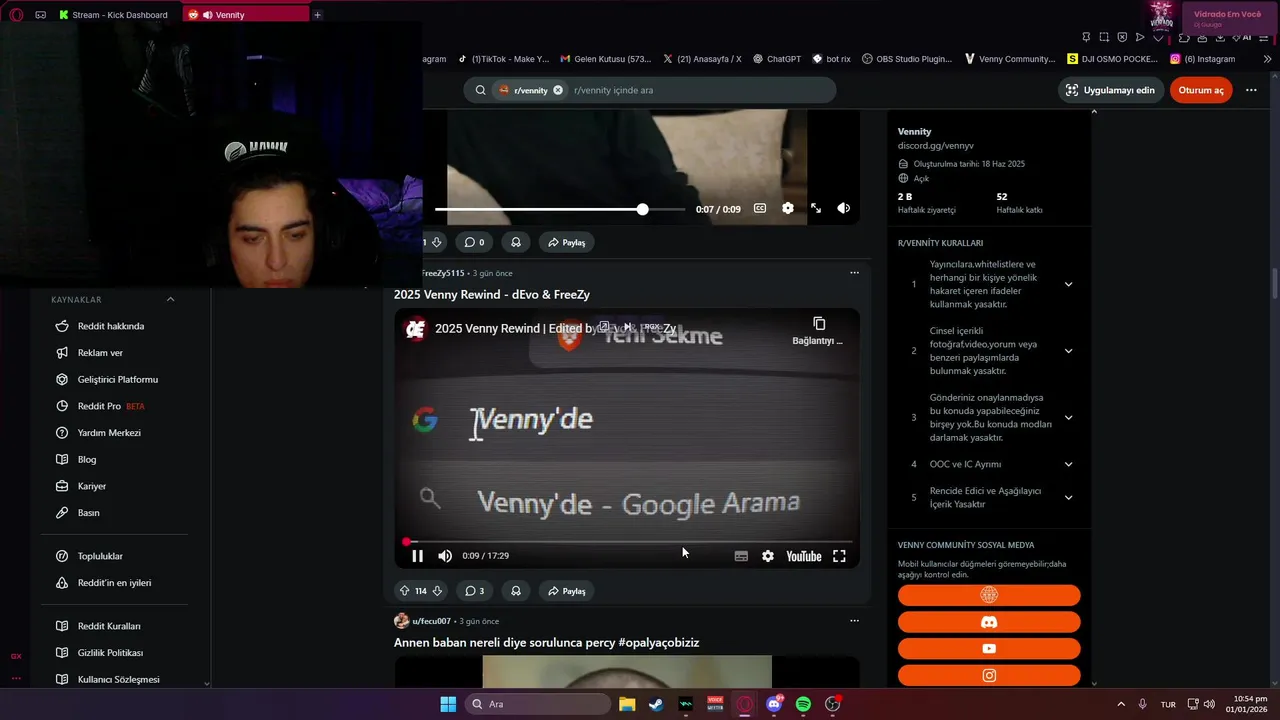Open a new browser tab

tap(317, 15)
